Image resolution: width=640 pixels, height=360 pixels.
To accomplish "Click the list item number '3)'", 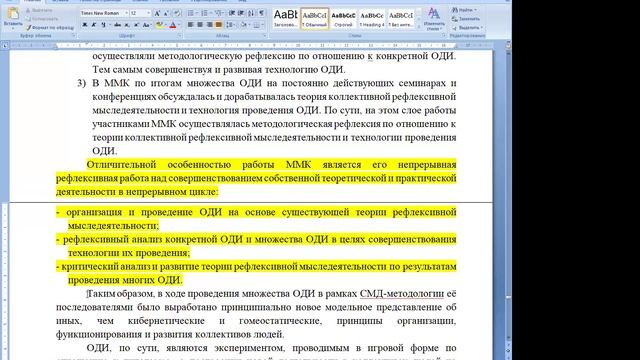I will (82, 83).
